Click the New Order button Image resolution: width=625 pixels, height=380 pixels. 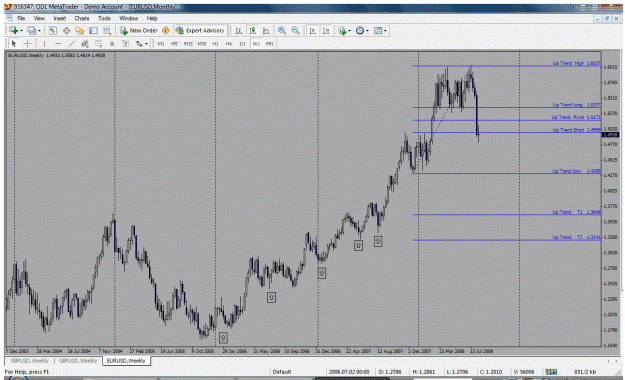pos(139,31)
